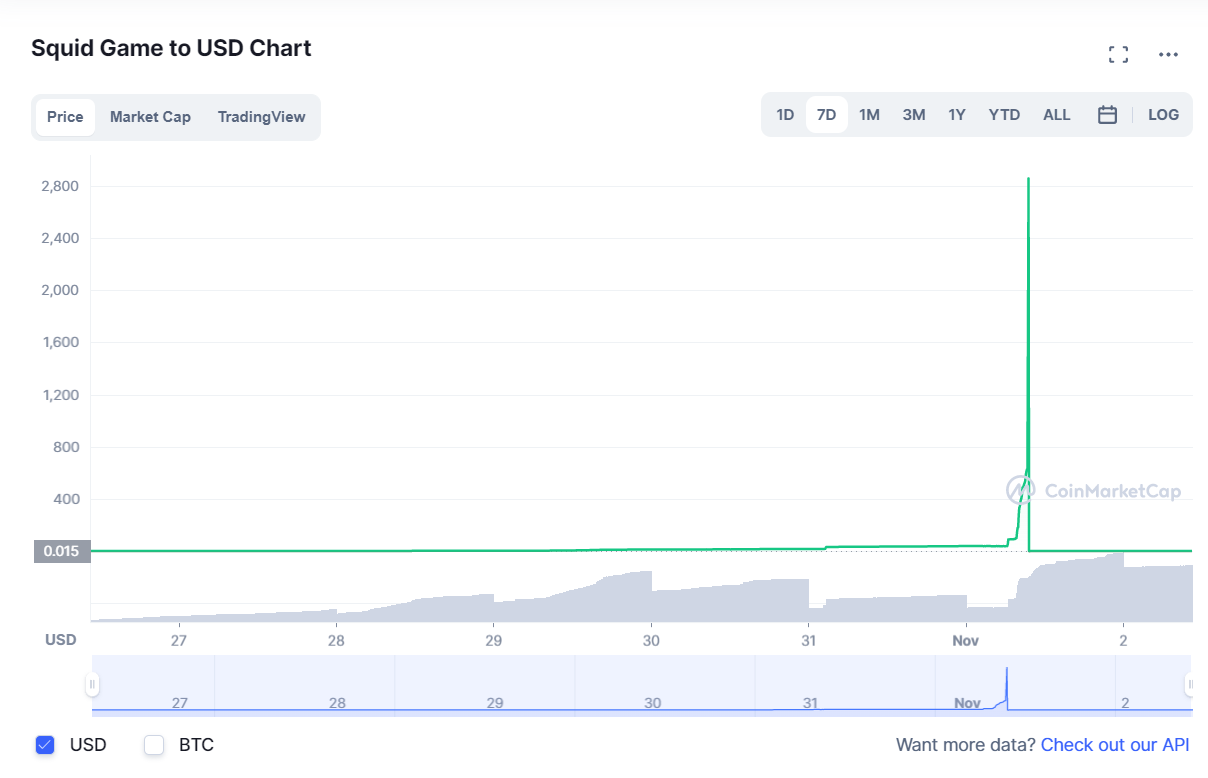The image size is (1208, 778).
Task: Grab the right range slider handle
Action: pyautogui.click(x=1191, y=685)
